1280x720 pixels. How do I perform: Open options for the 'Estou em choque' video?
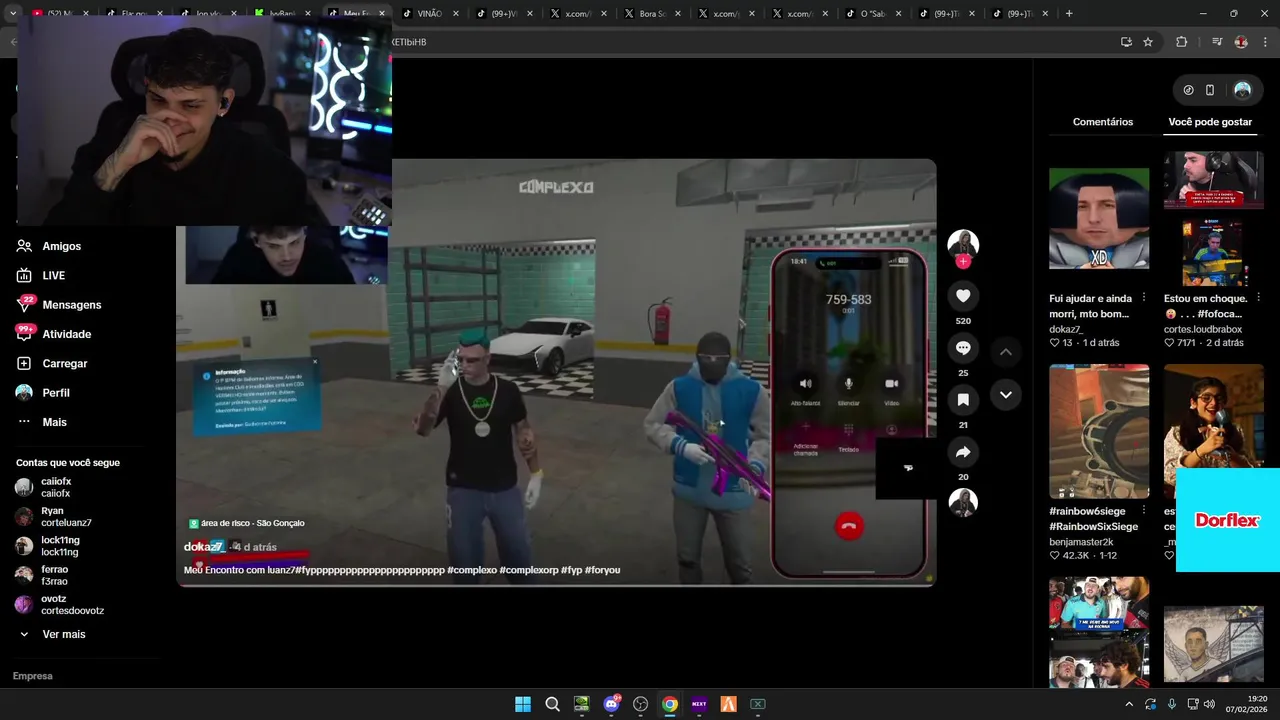click(x=1259, y=298)
